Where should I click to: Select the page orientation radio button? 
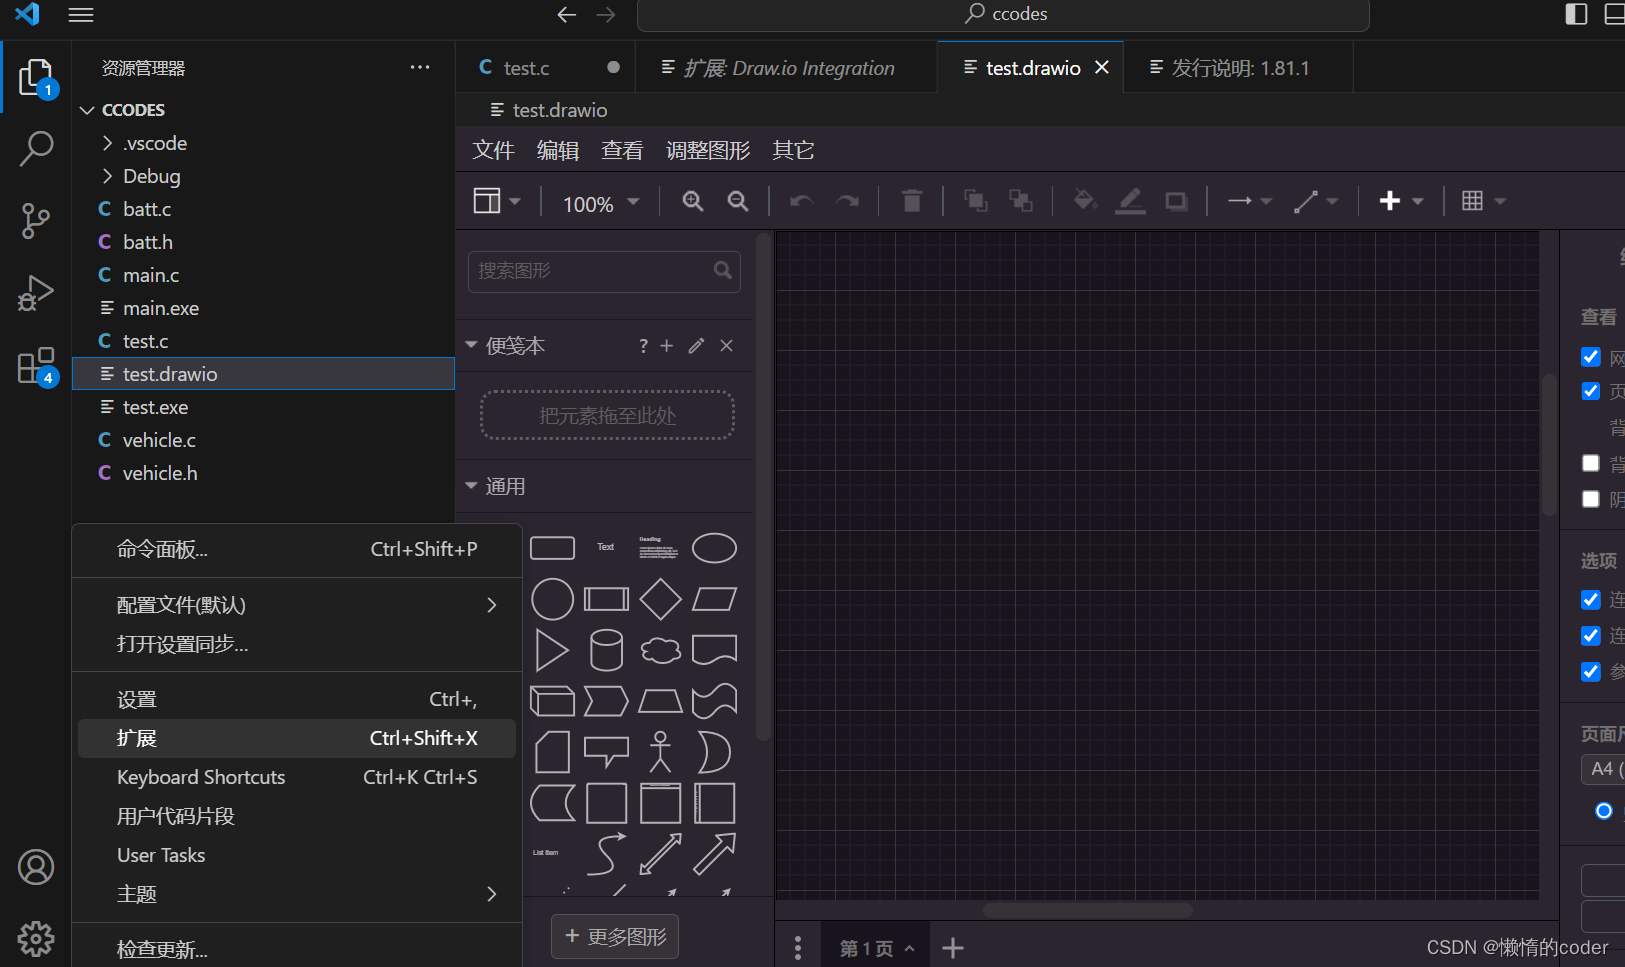1604,811
